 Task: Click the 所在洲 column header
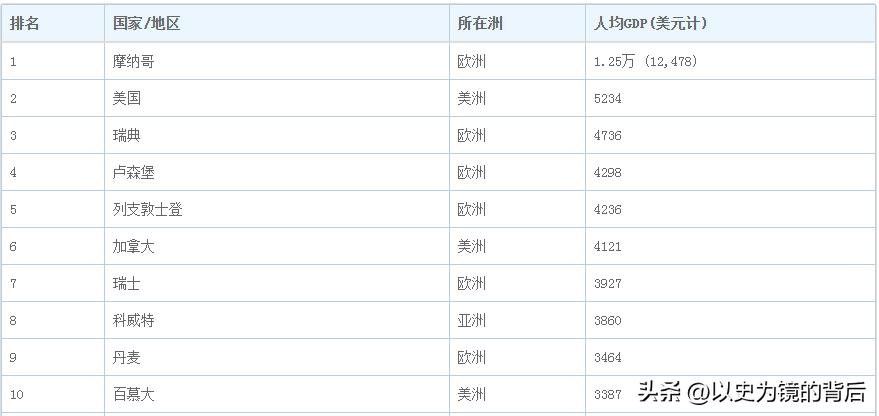point(479,24)
